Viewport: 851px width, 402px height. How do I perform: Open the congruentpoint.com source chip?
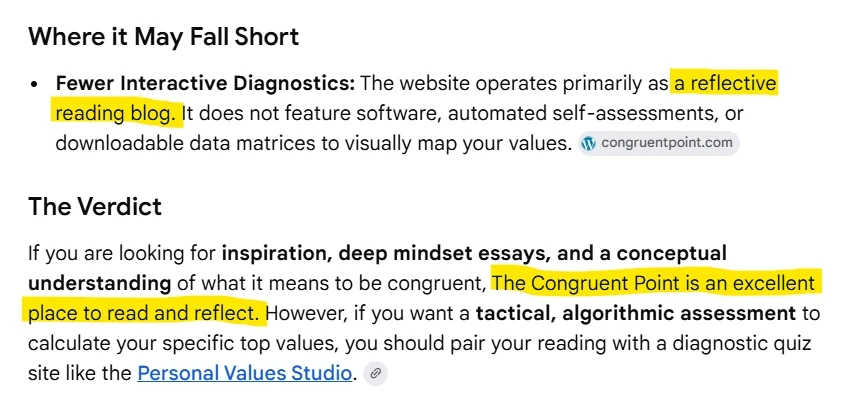[659, 144]
